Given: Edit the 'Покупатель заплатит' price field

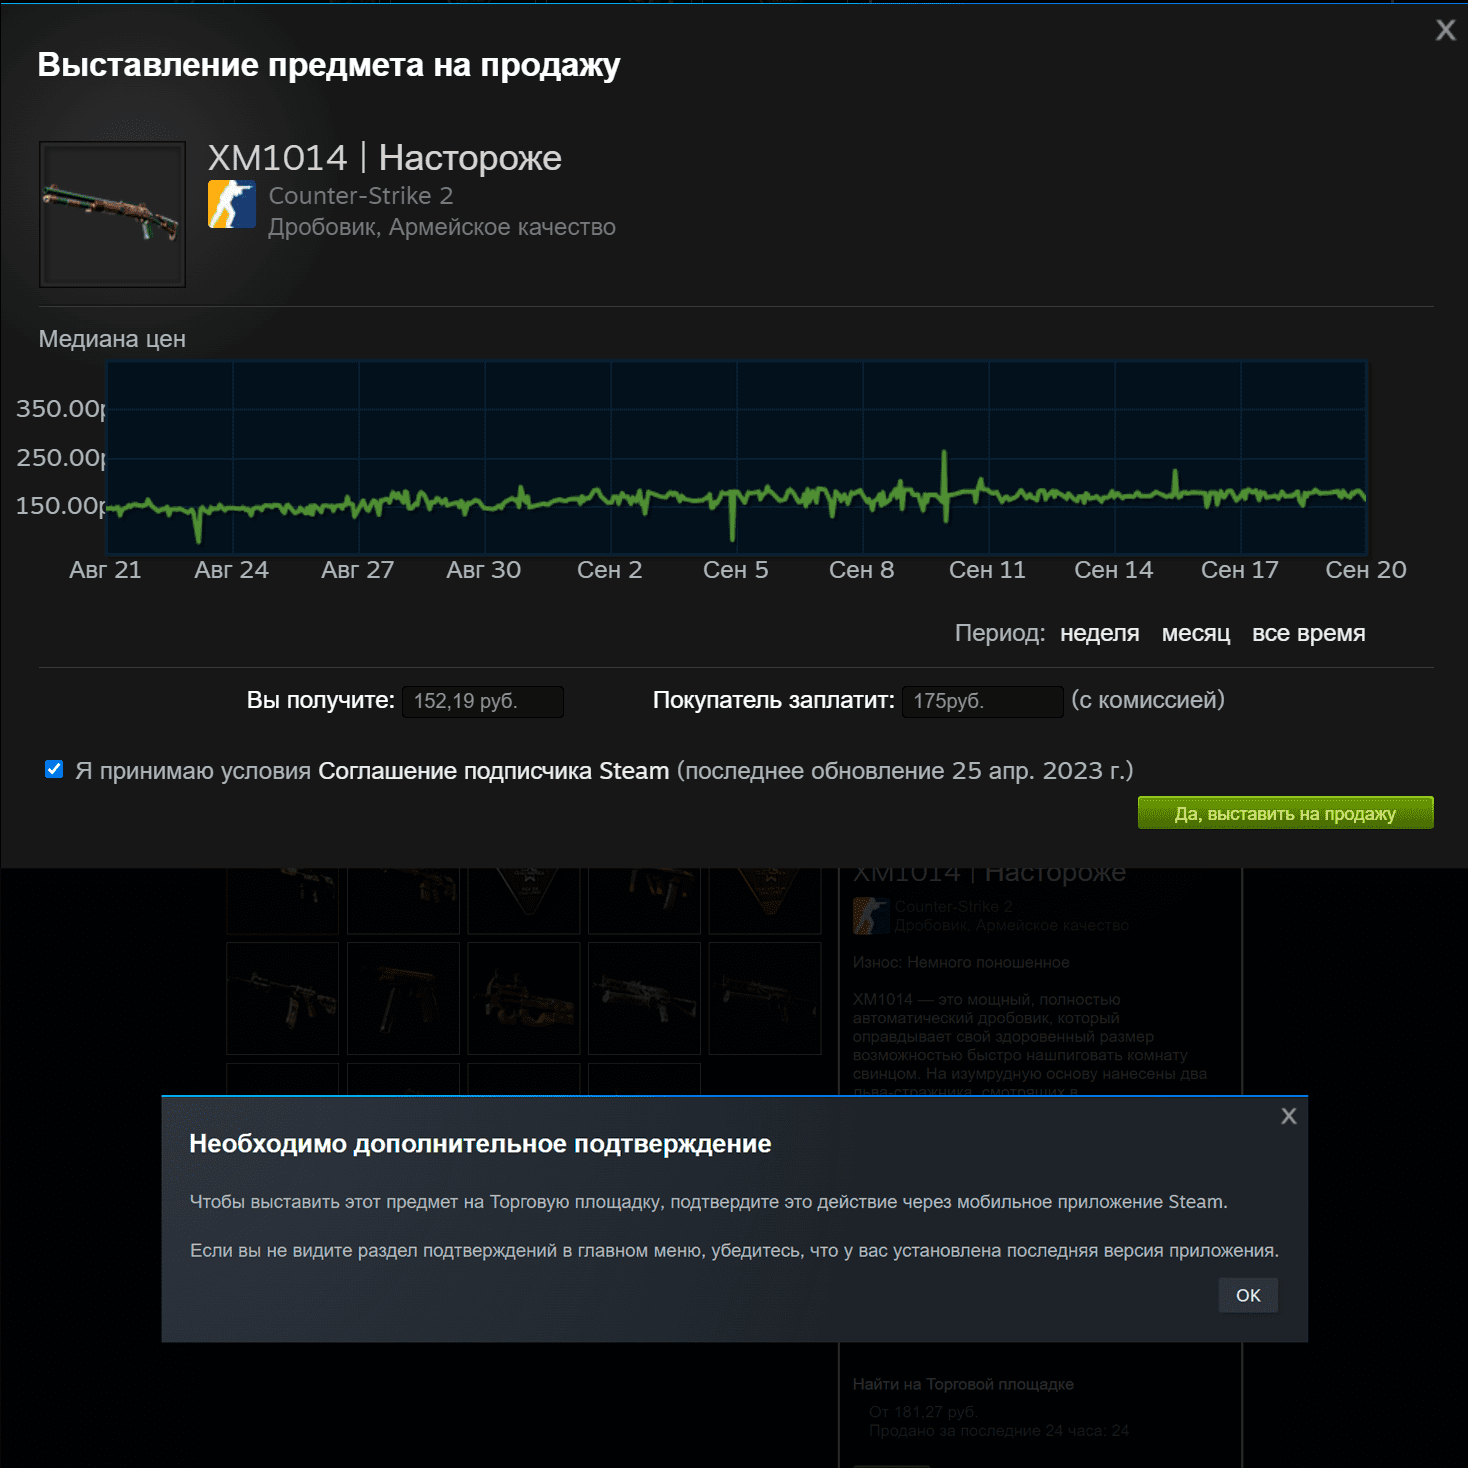Looking at the screenshot, I should click(982, 701).
